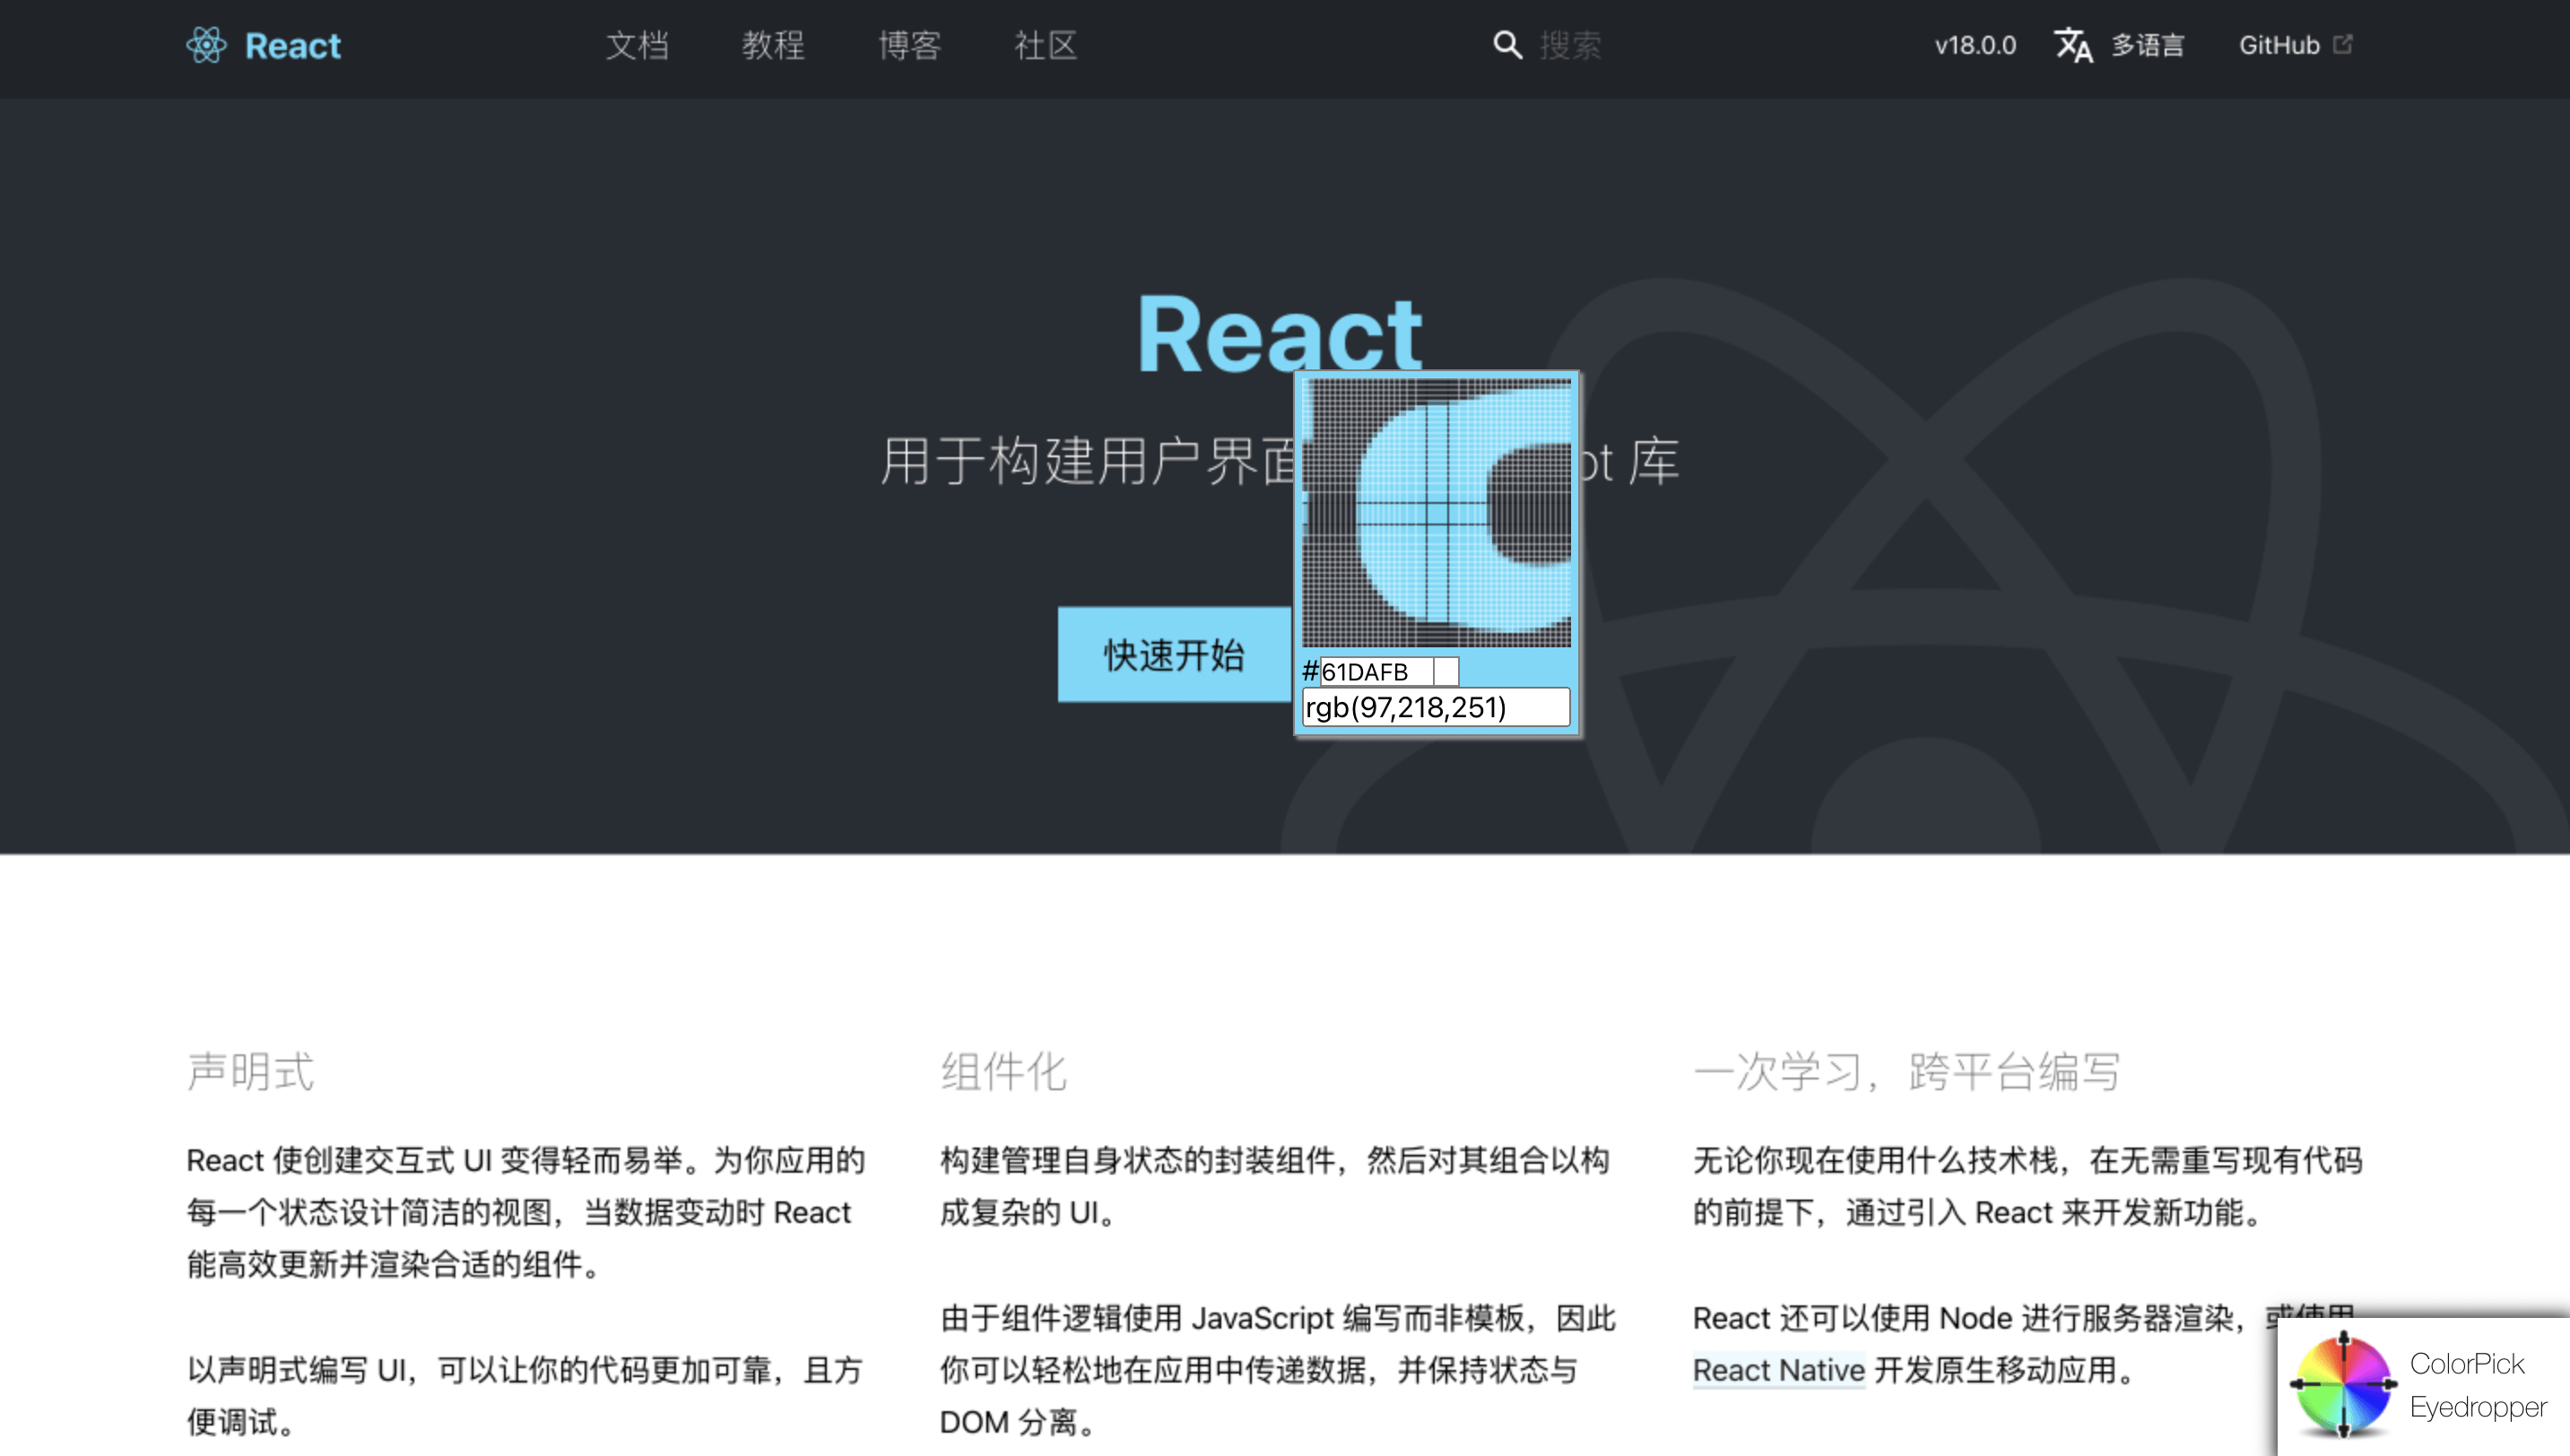This screenshot has width=2570, height=1456.
Task: Click the translate languages icon
Action: [2073, 45]
